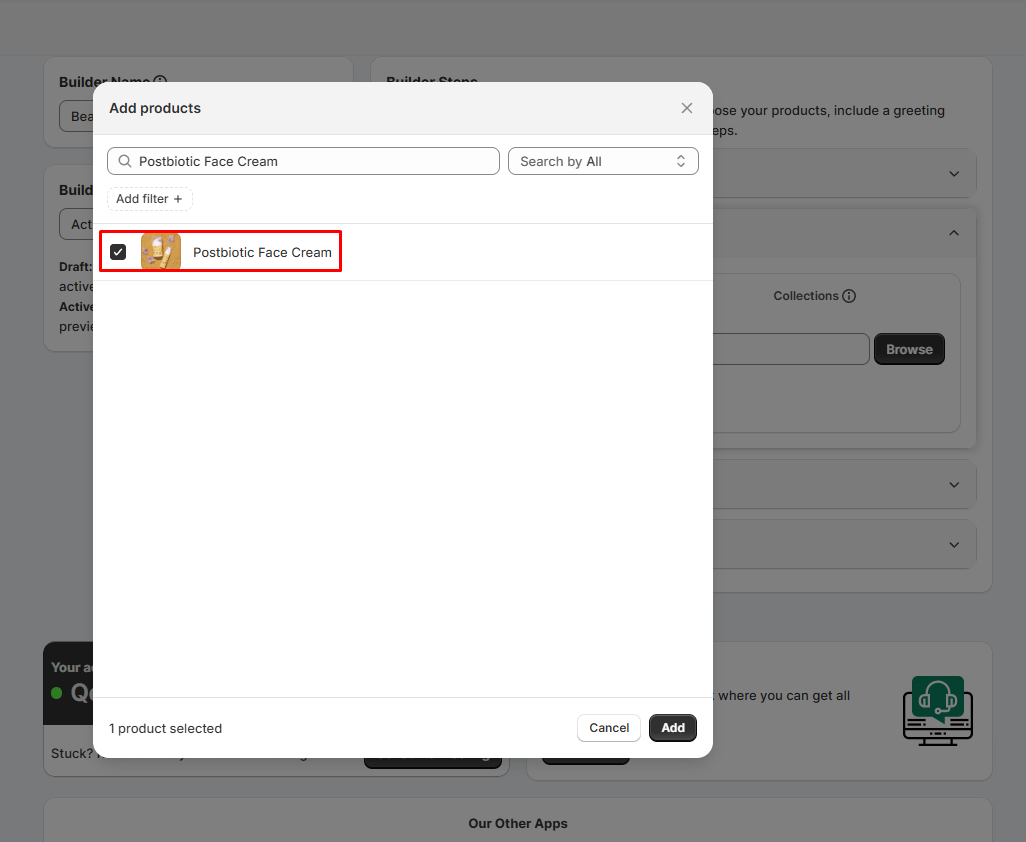
Task: Click the search field left of Browse
Action: coord(790,349)
